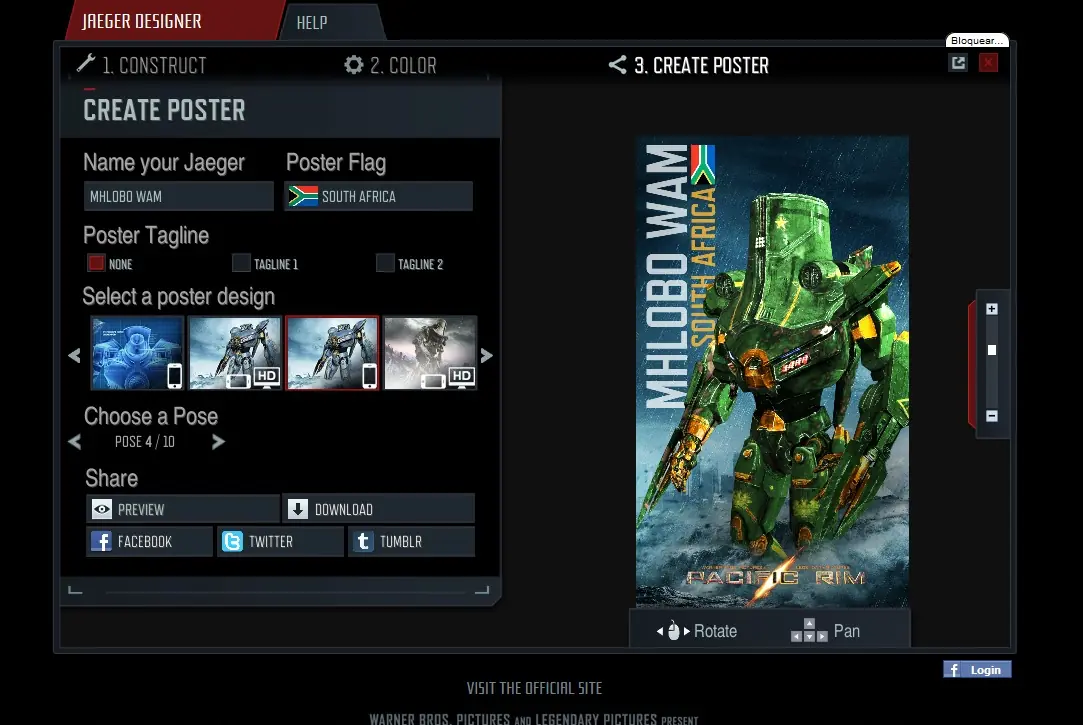Click the Download button
This screenshot has width=1083, height=725.
378,509
